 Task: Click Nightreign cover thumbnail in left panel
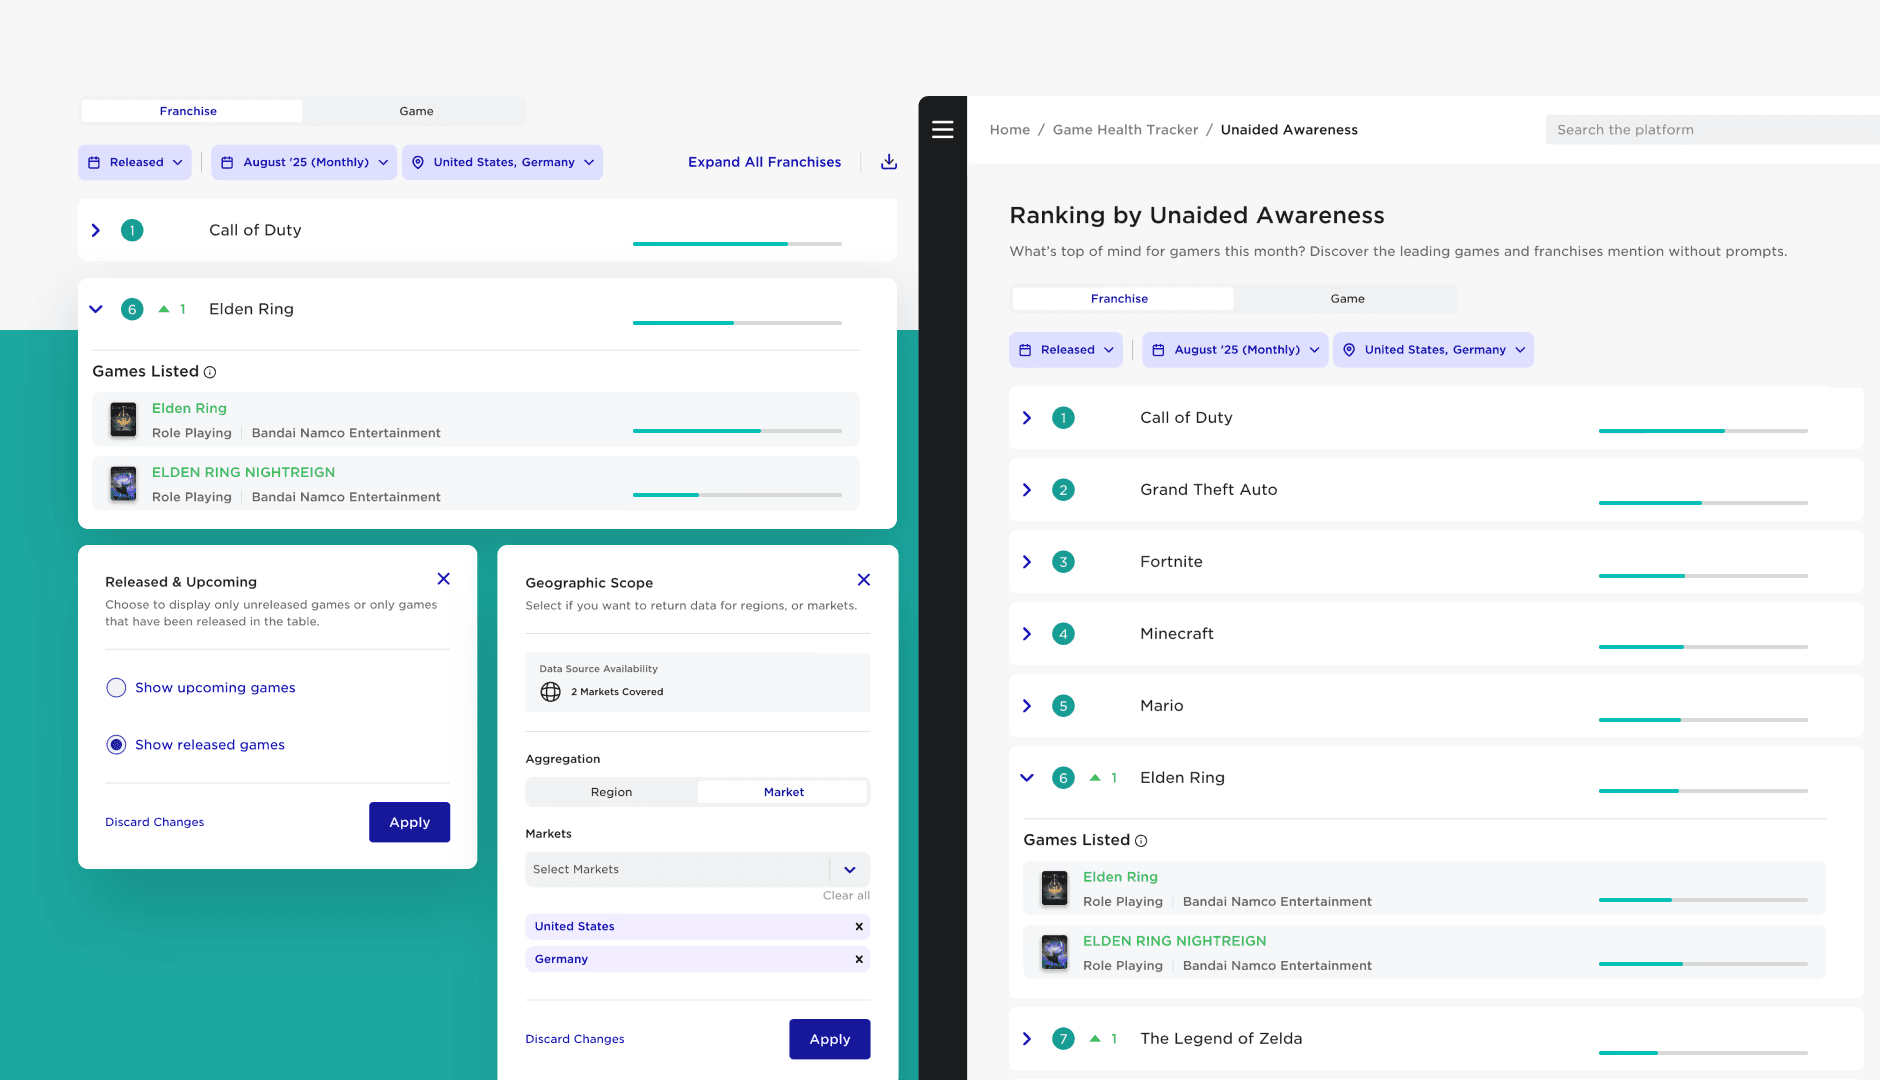[123, 484]
